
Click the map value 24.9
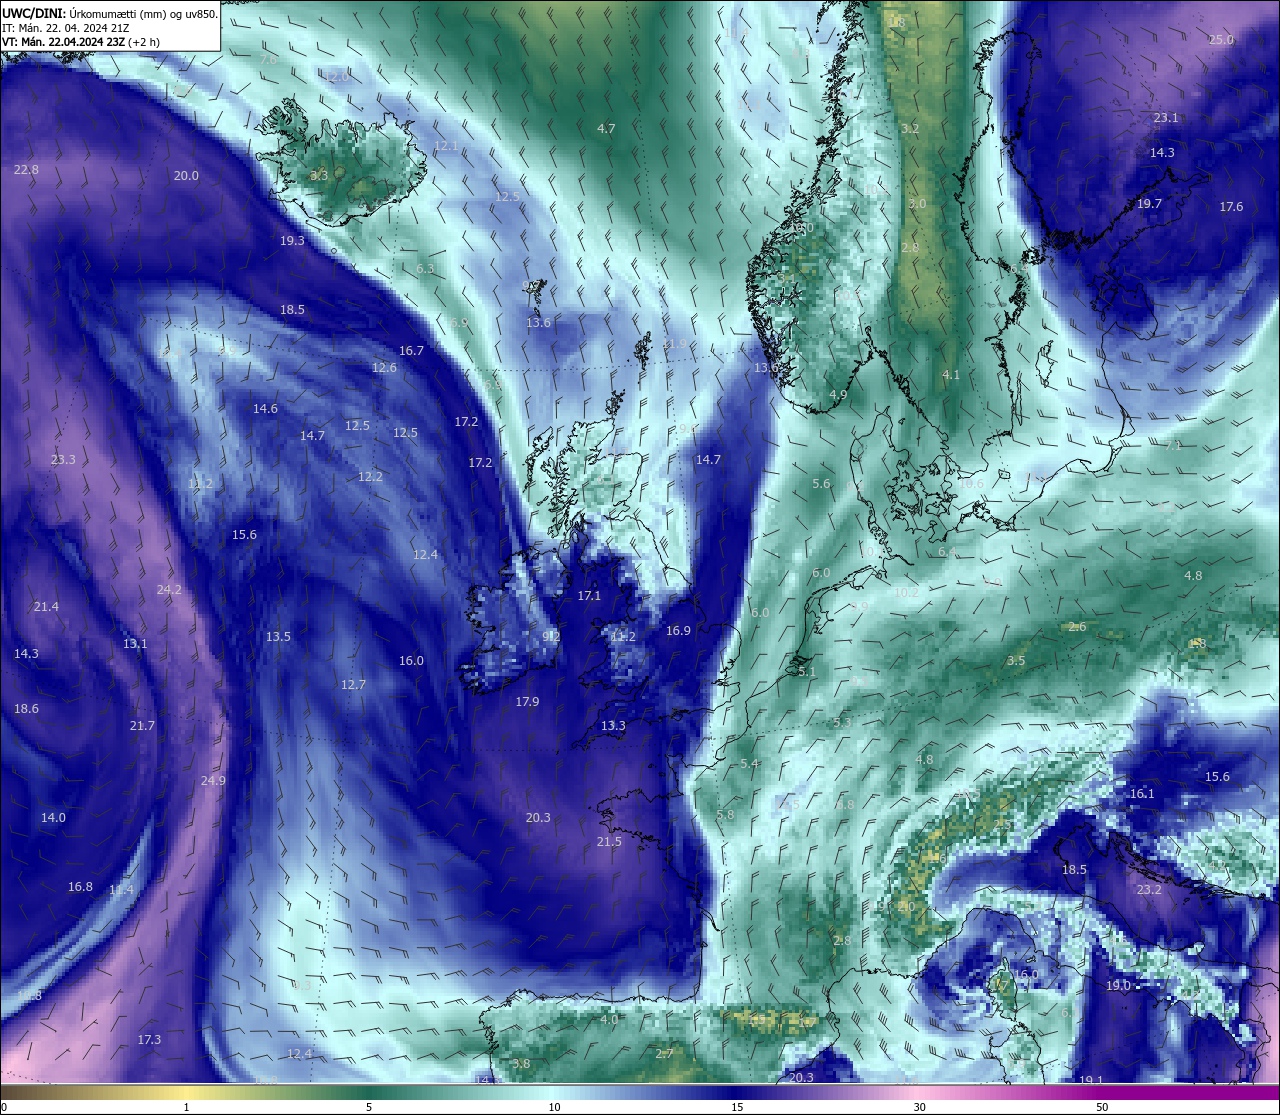(213, 781)
